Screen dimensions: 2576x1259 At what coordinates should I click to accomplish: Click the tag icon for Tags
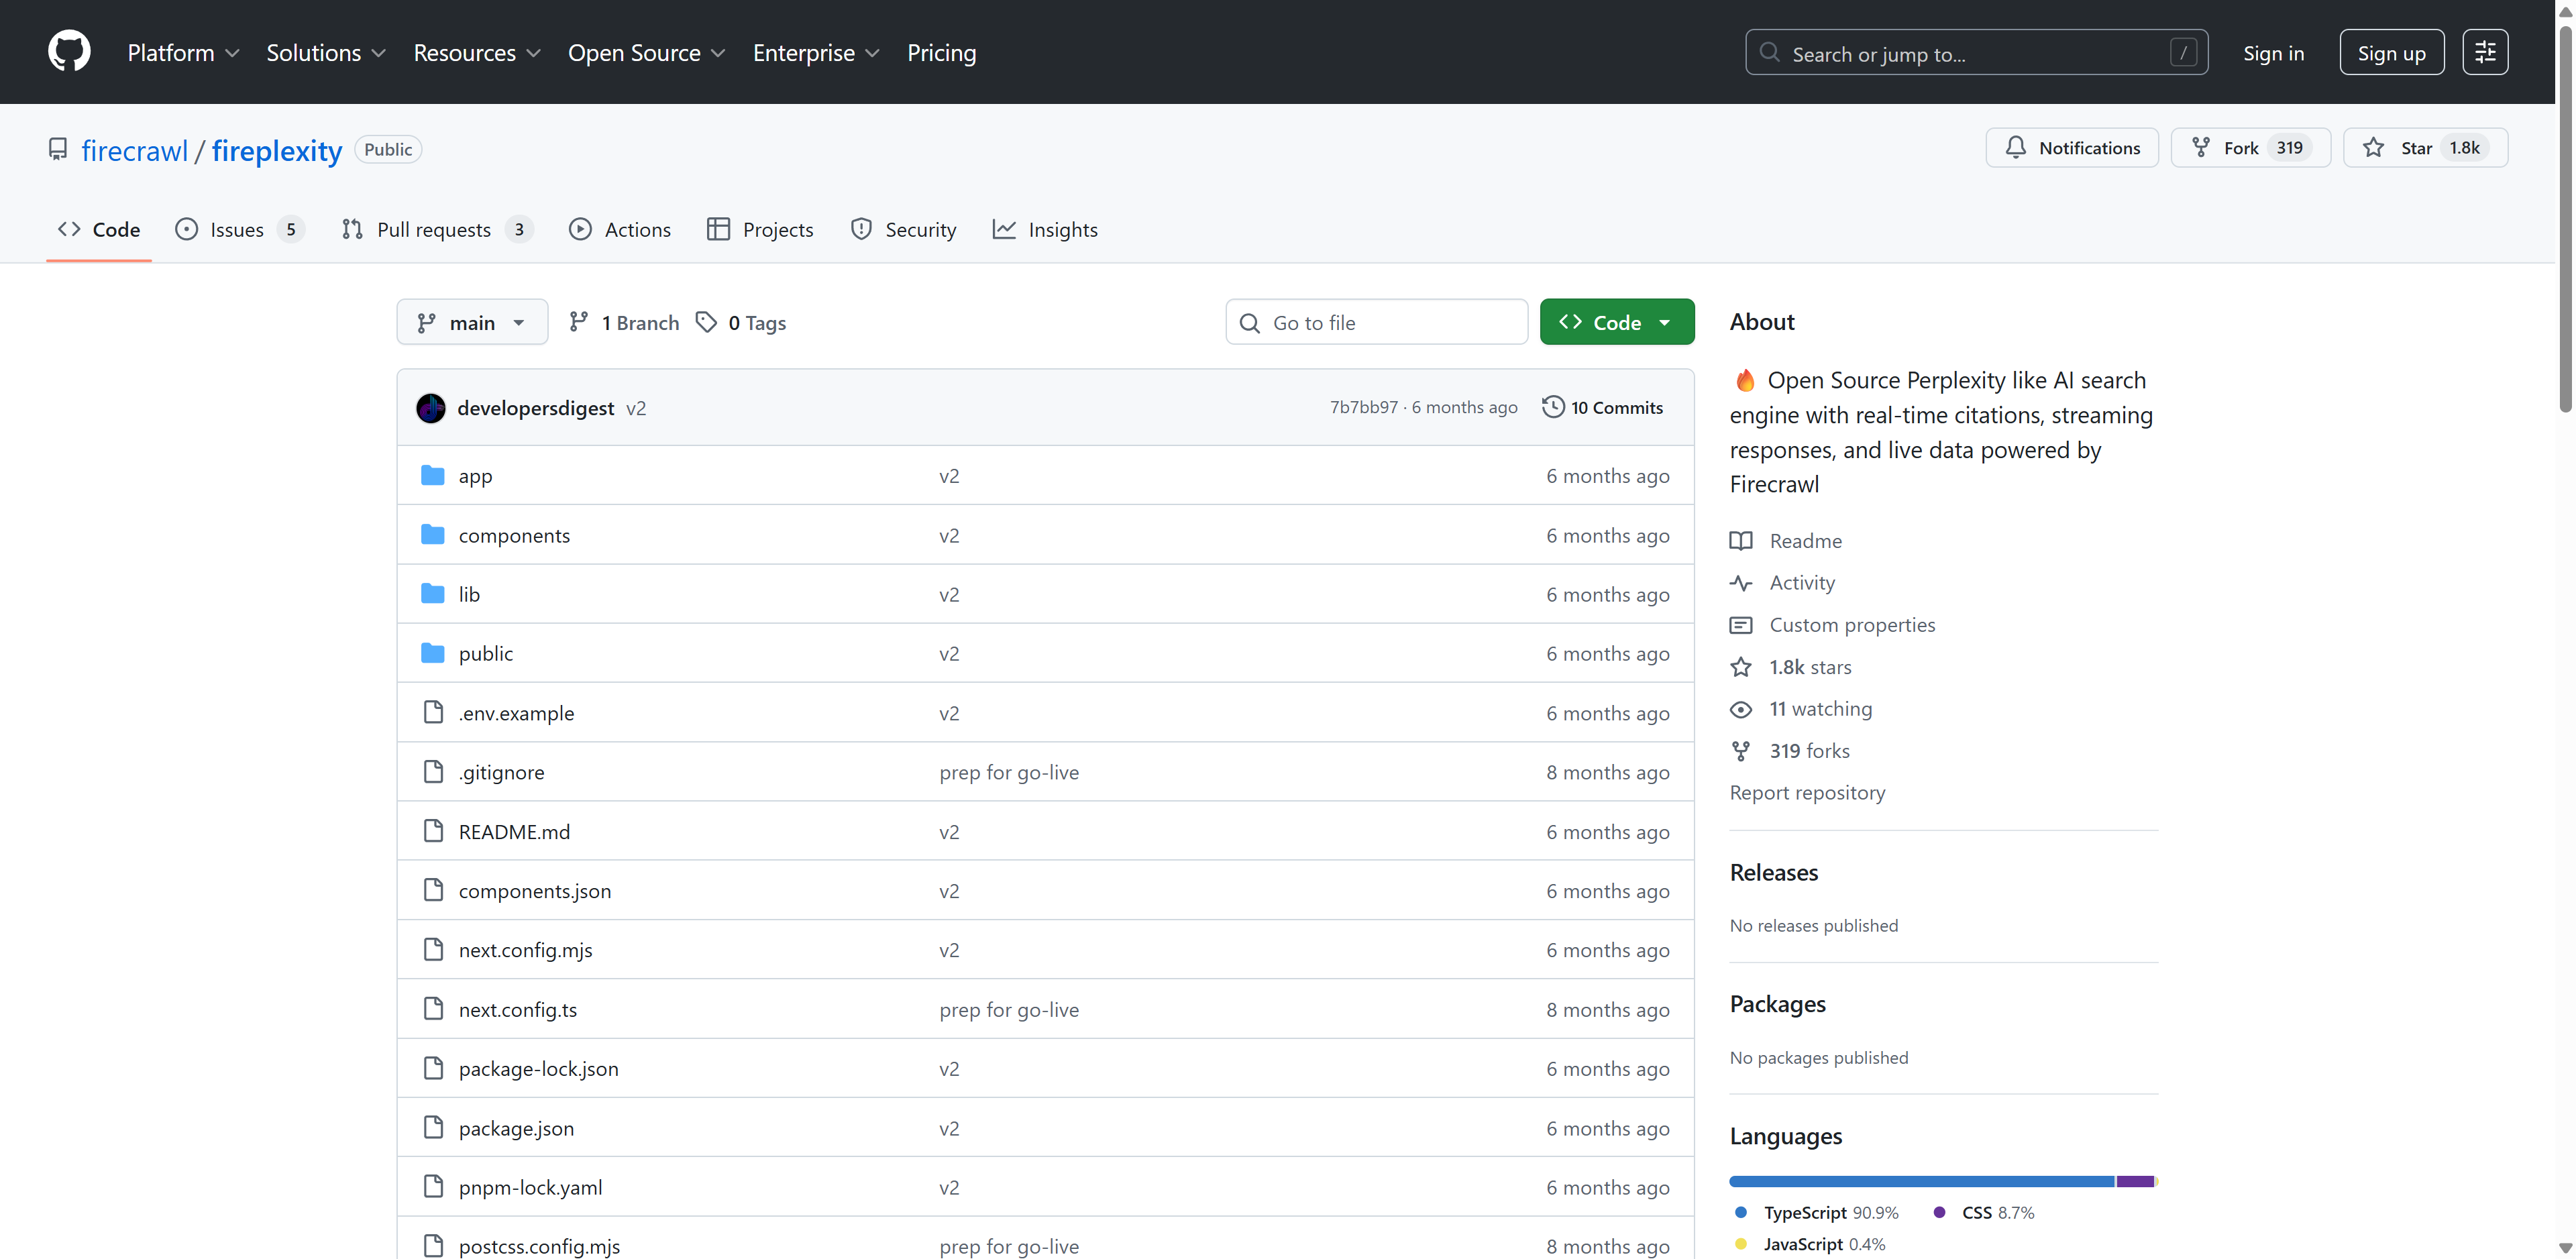click(706, 322)
